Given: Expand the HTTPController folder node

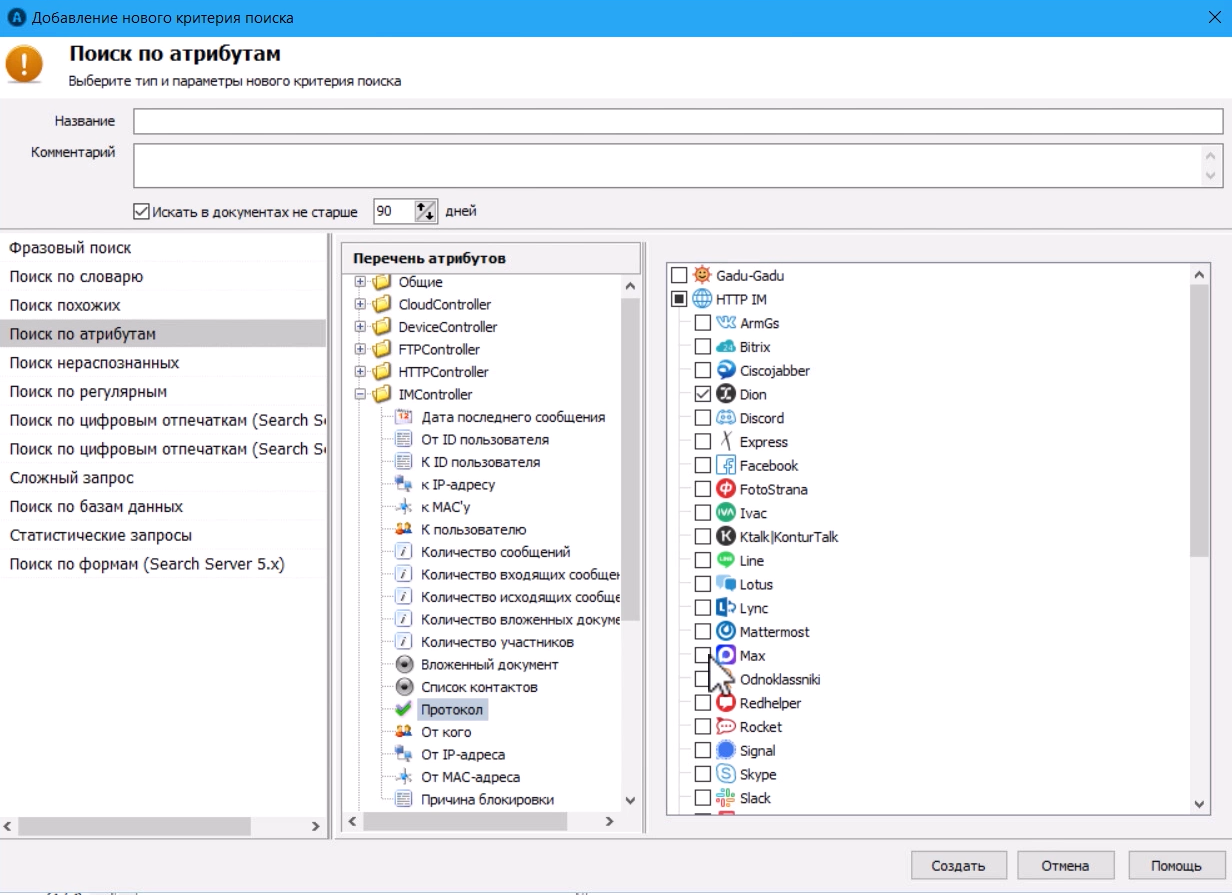Looking at the screenshot, I should click(x=361, y=372).
